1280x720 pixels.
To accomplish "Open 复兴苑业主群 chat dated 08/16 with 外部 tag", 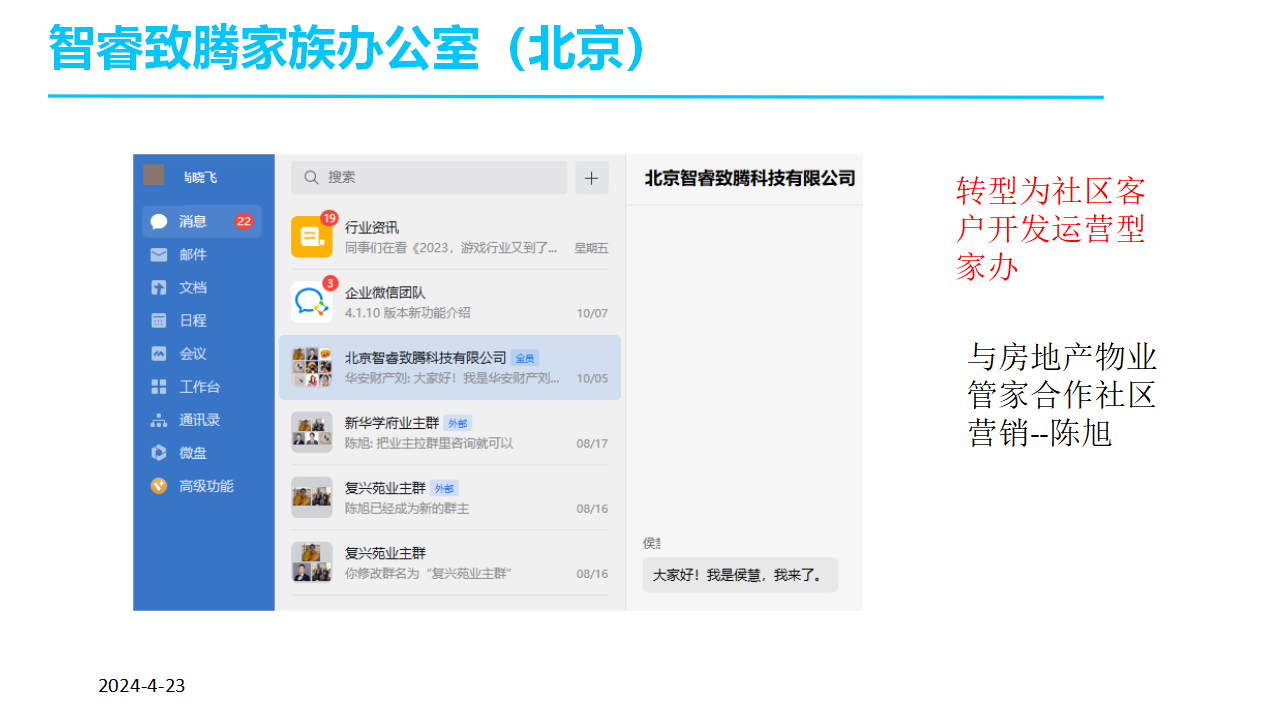I will tap(450, 497).
